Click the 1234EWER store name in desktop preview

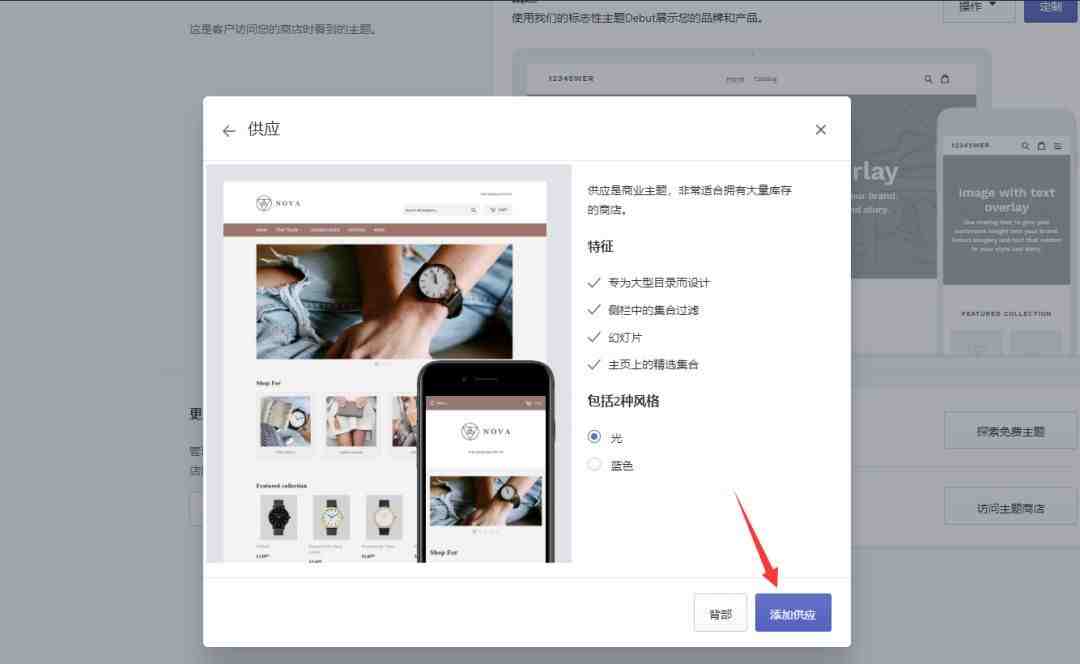coord(571,79)
